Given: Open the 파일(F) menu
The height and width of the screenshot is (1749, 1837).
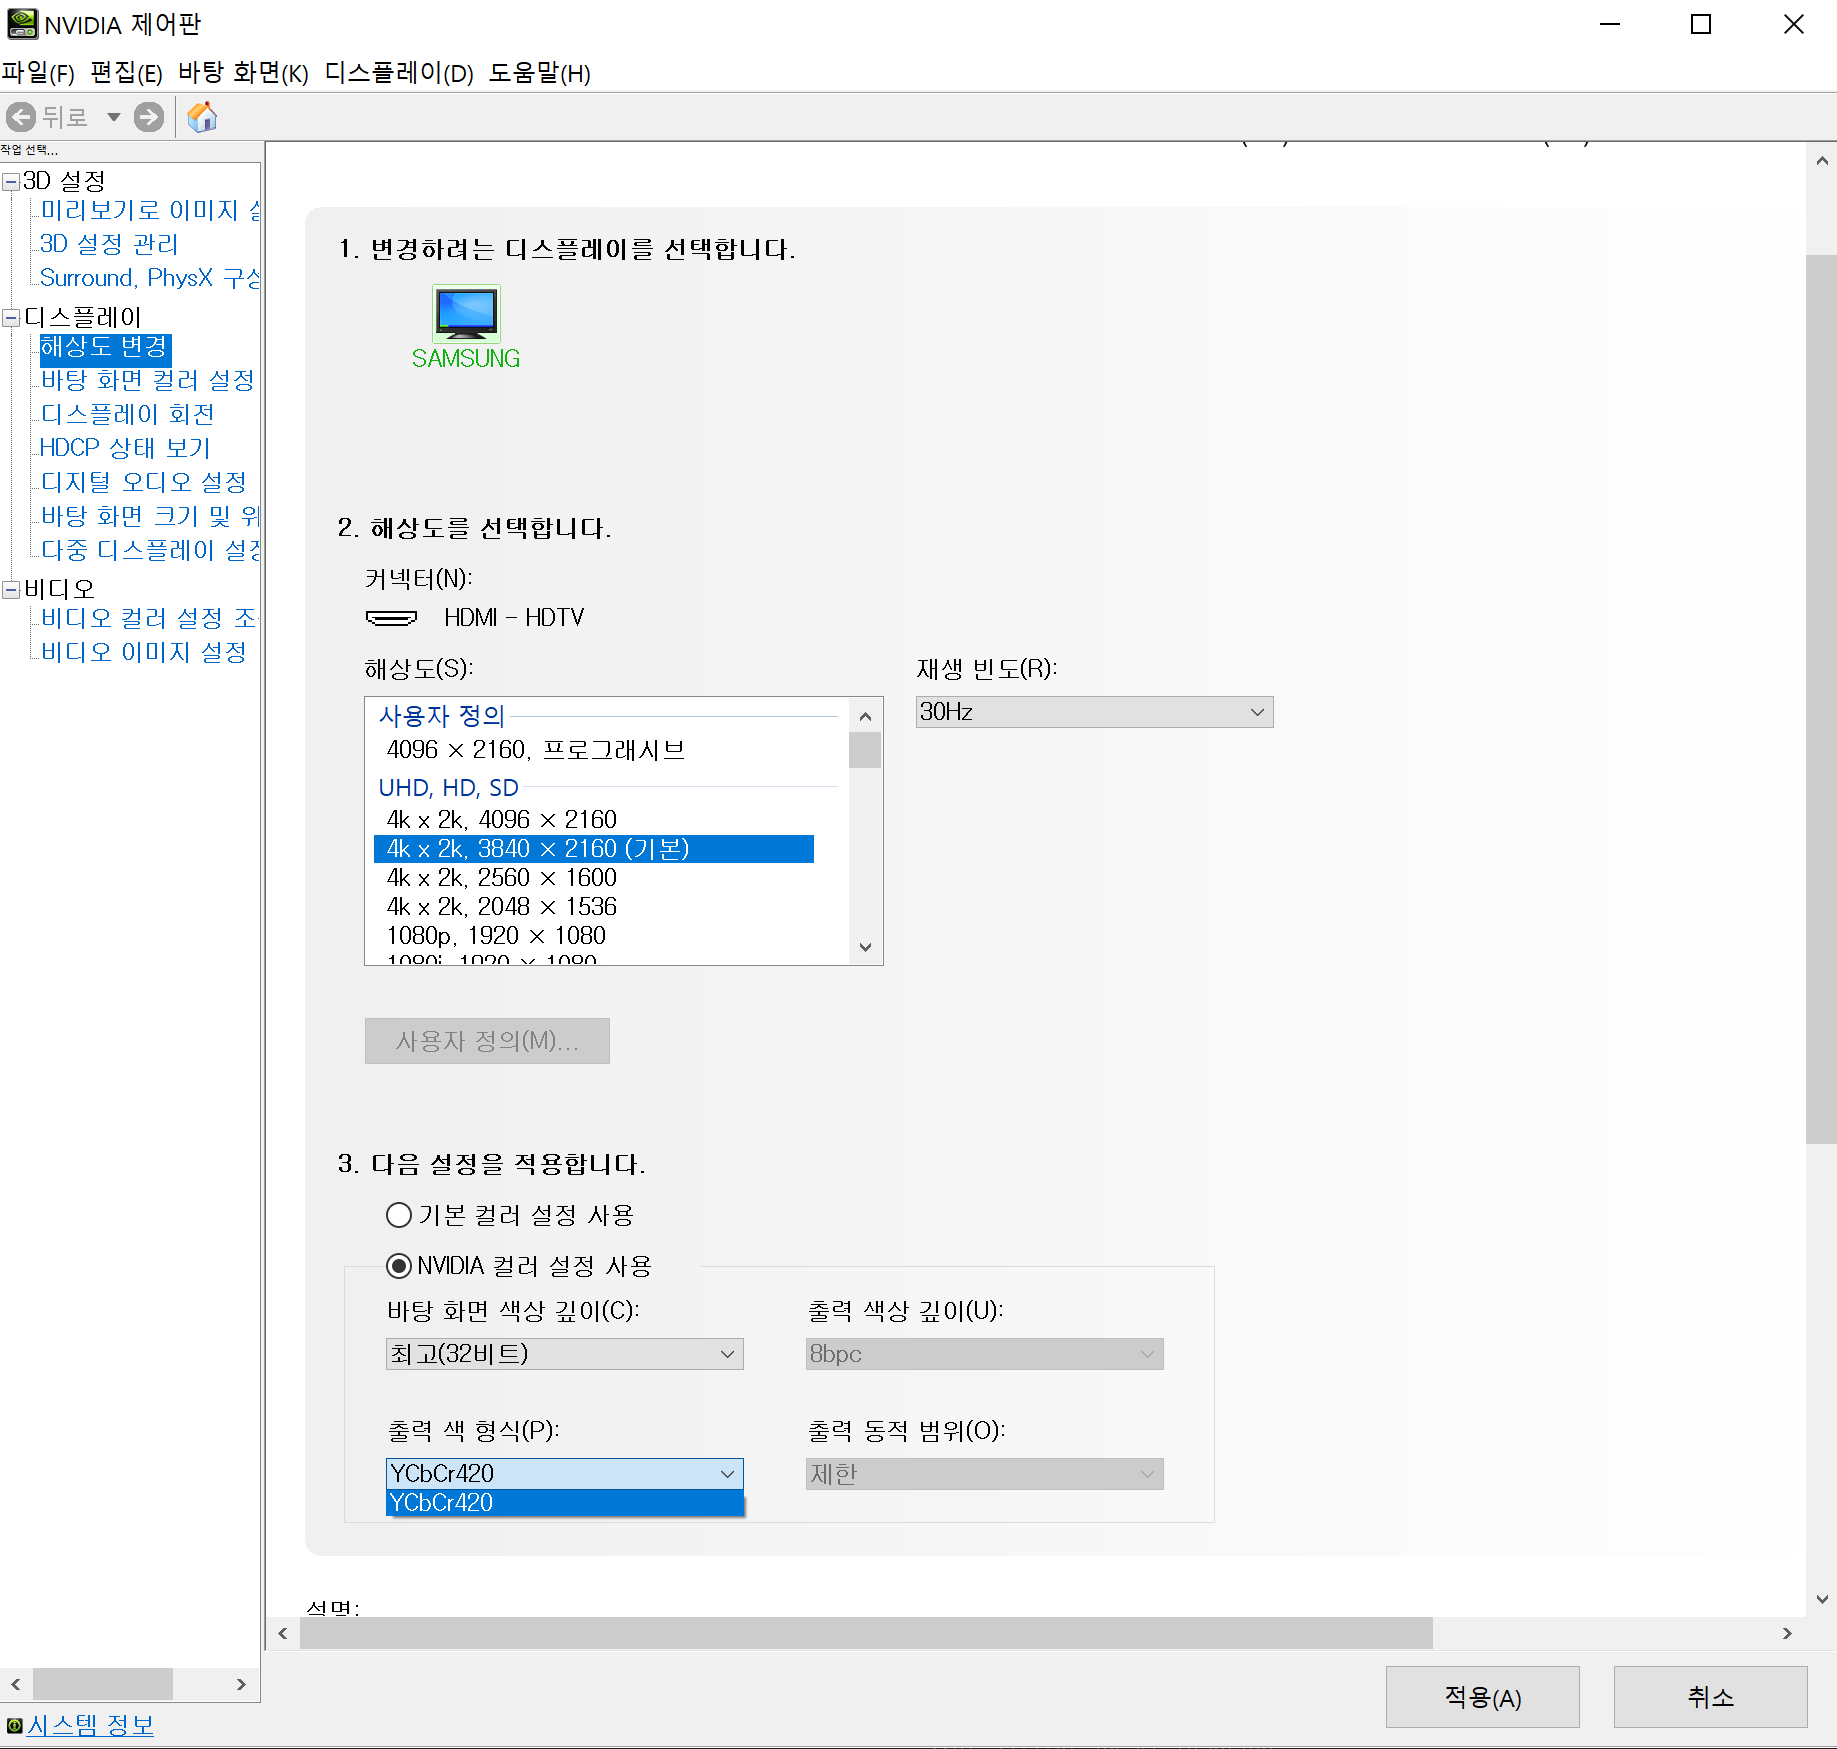Looking at the screenshot, I should [x=38, y=73].
